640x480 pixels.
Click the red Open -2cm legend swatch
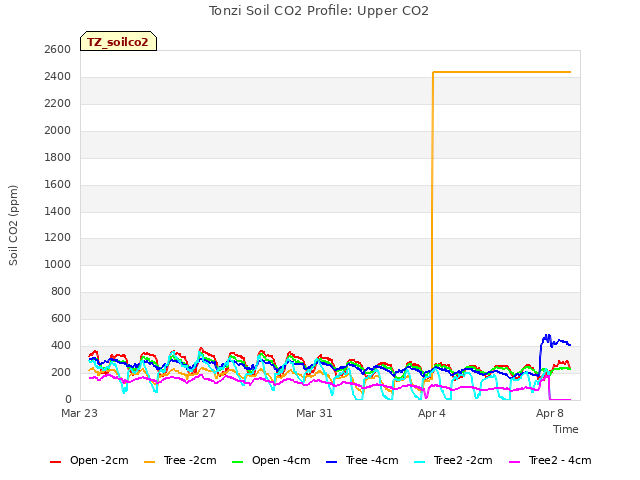pyautogui.click(x=55, y=462)
